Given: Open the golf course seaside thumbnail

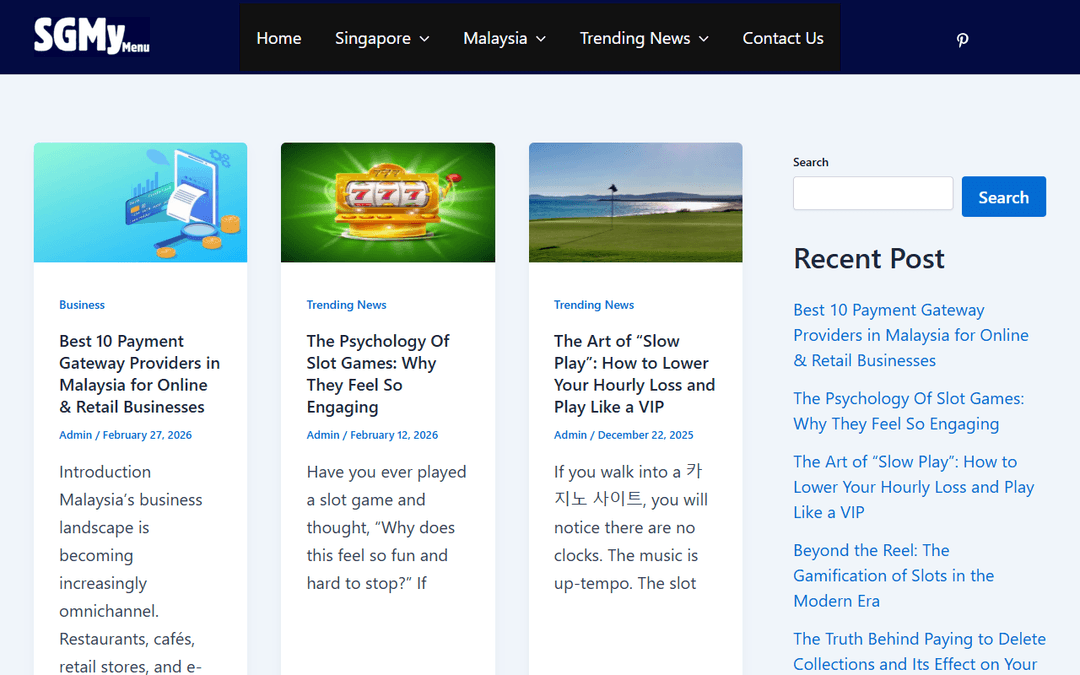Looking at the screenshot, I should 635,202.
